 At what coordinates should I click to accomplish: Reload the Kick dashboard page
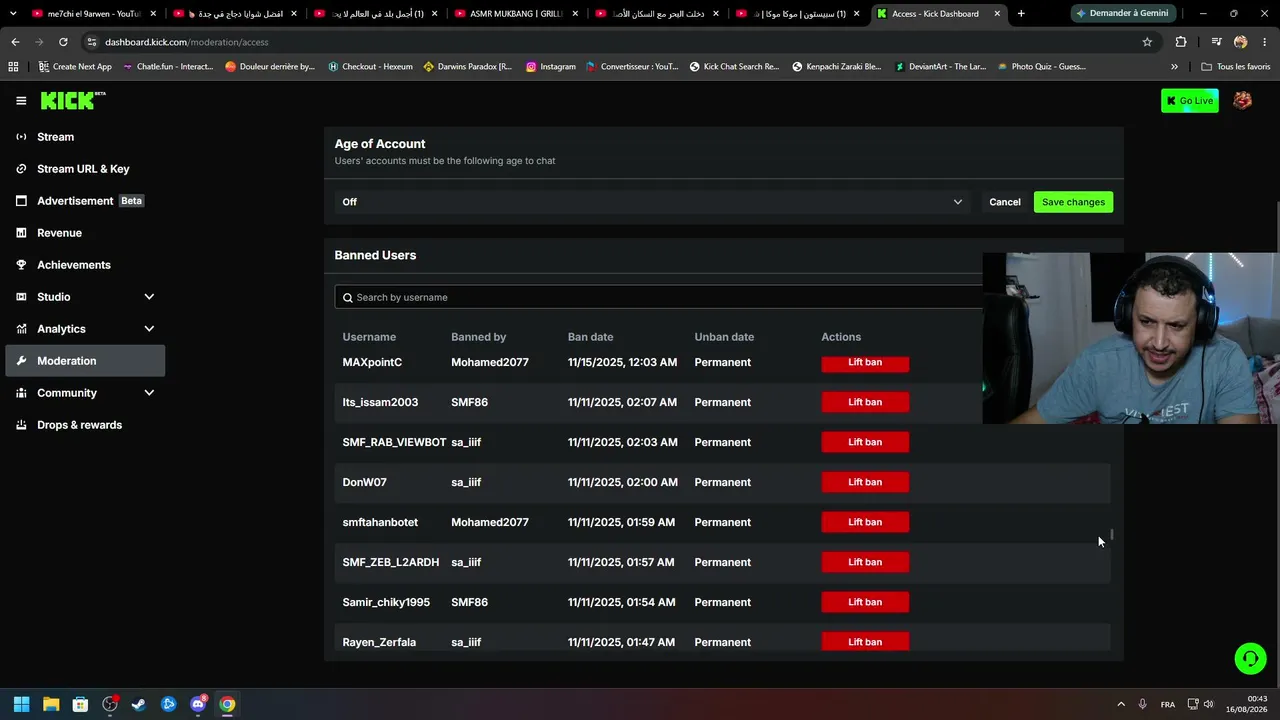(63, 42)
